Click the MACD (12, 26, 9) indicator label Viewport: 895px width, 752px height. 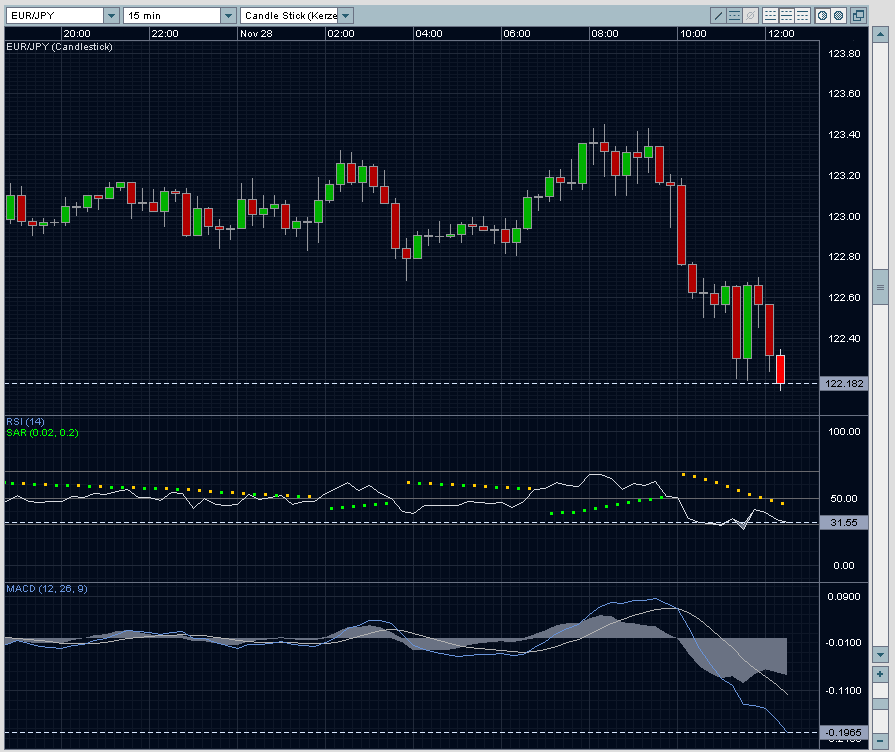[47, 589]
